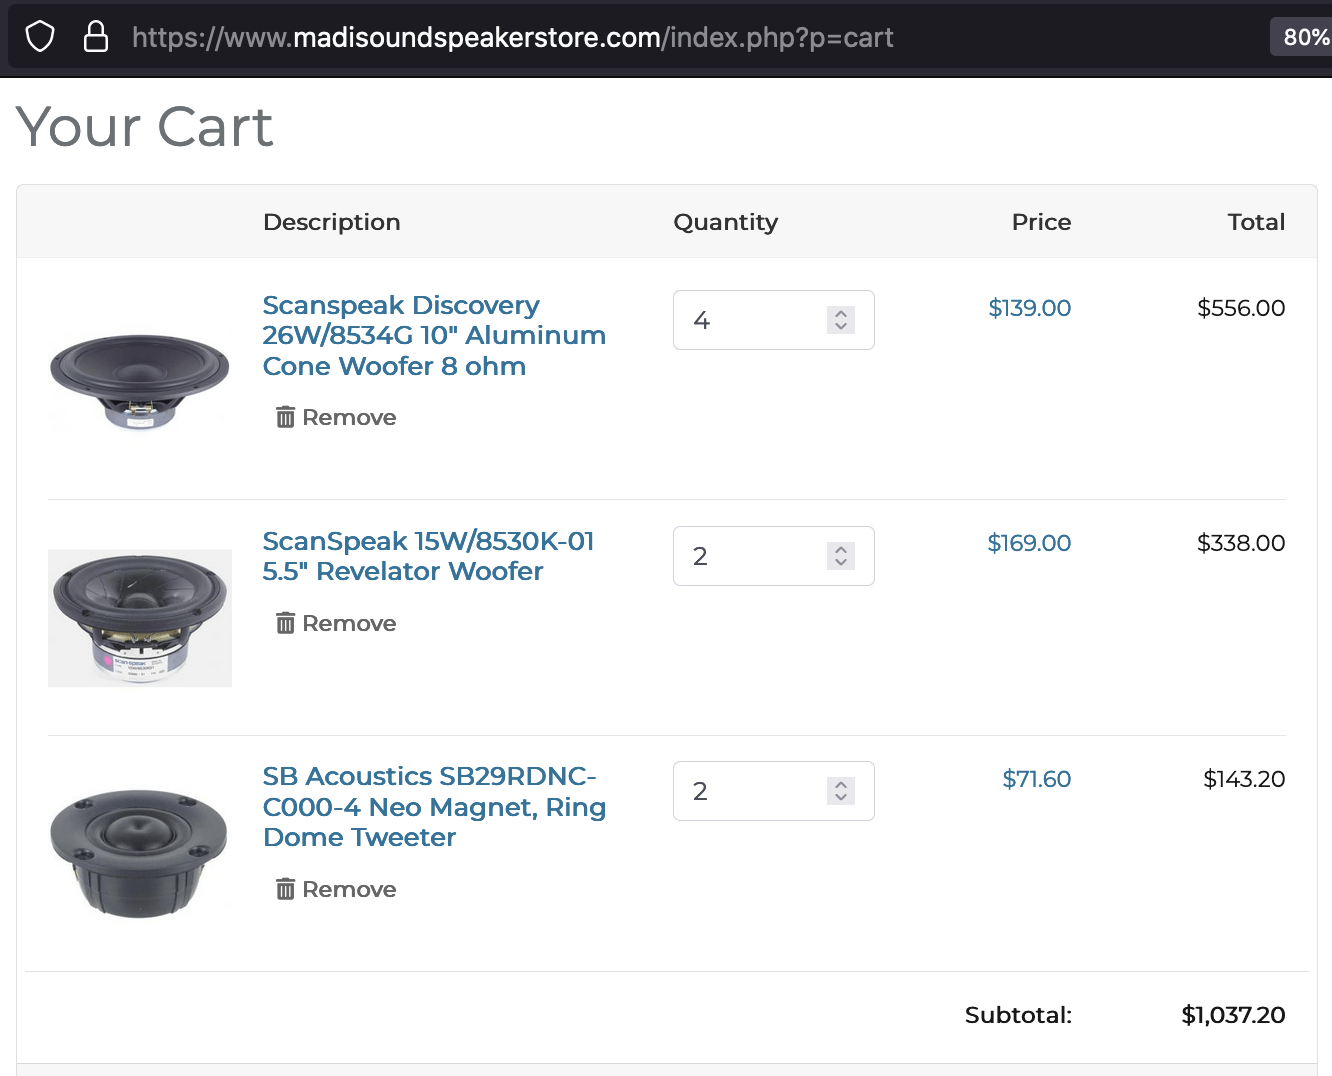Click the quantity stepper arrows for Revelator woofer

coord(841,556)
